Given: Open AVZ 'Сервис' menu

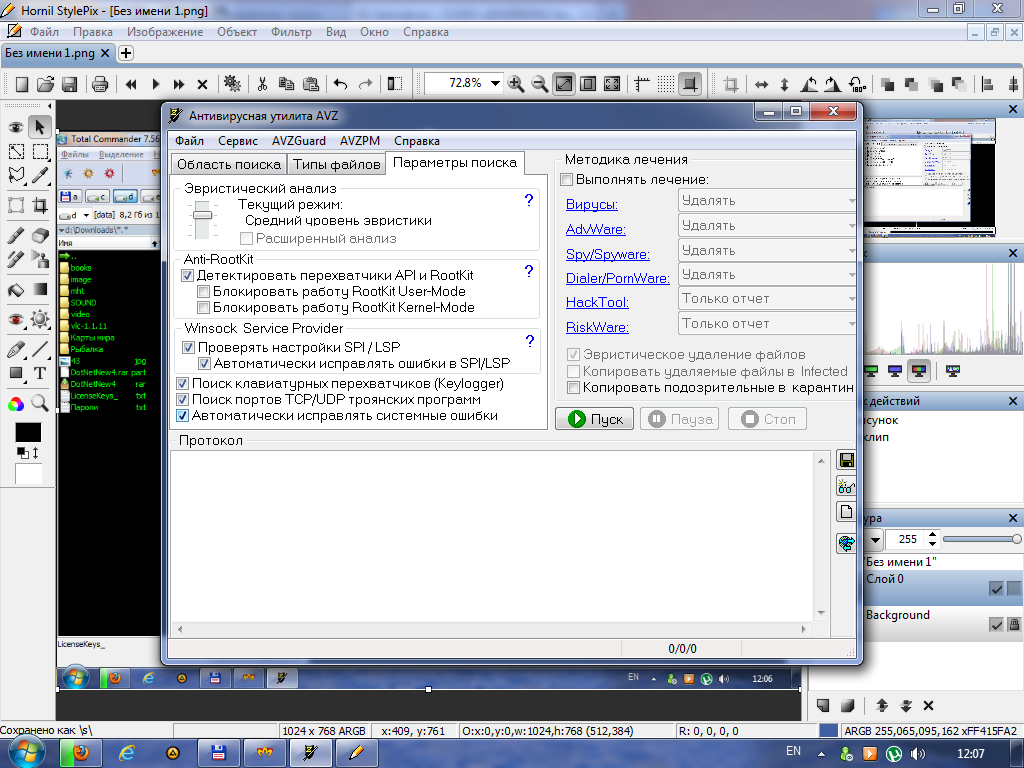Looking at the screenshot, I should (x=238, y=141).
